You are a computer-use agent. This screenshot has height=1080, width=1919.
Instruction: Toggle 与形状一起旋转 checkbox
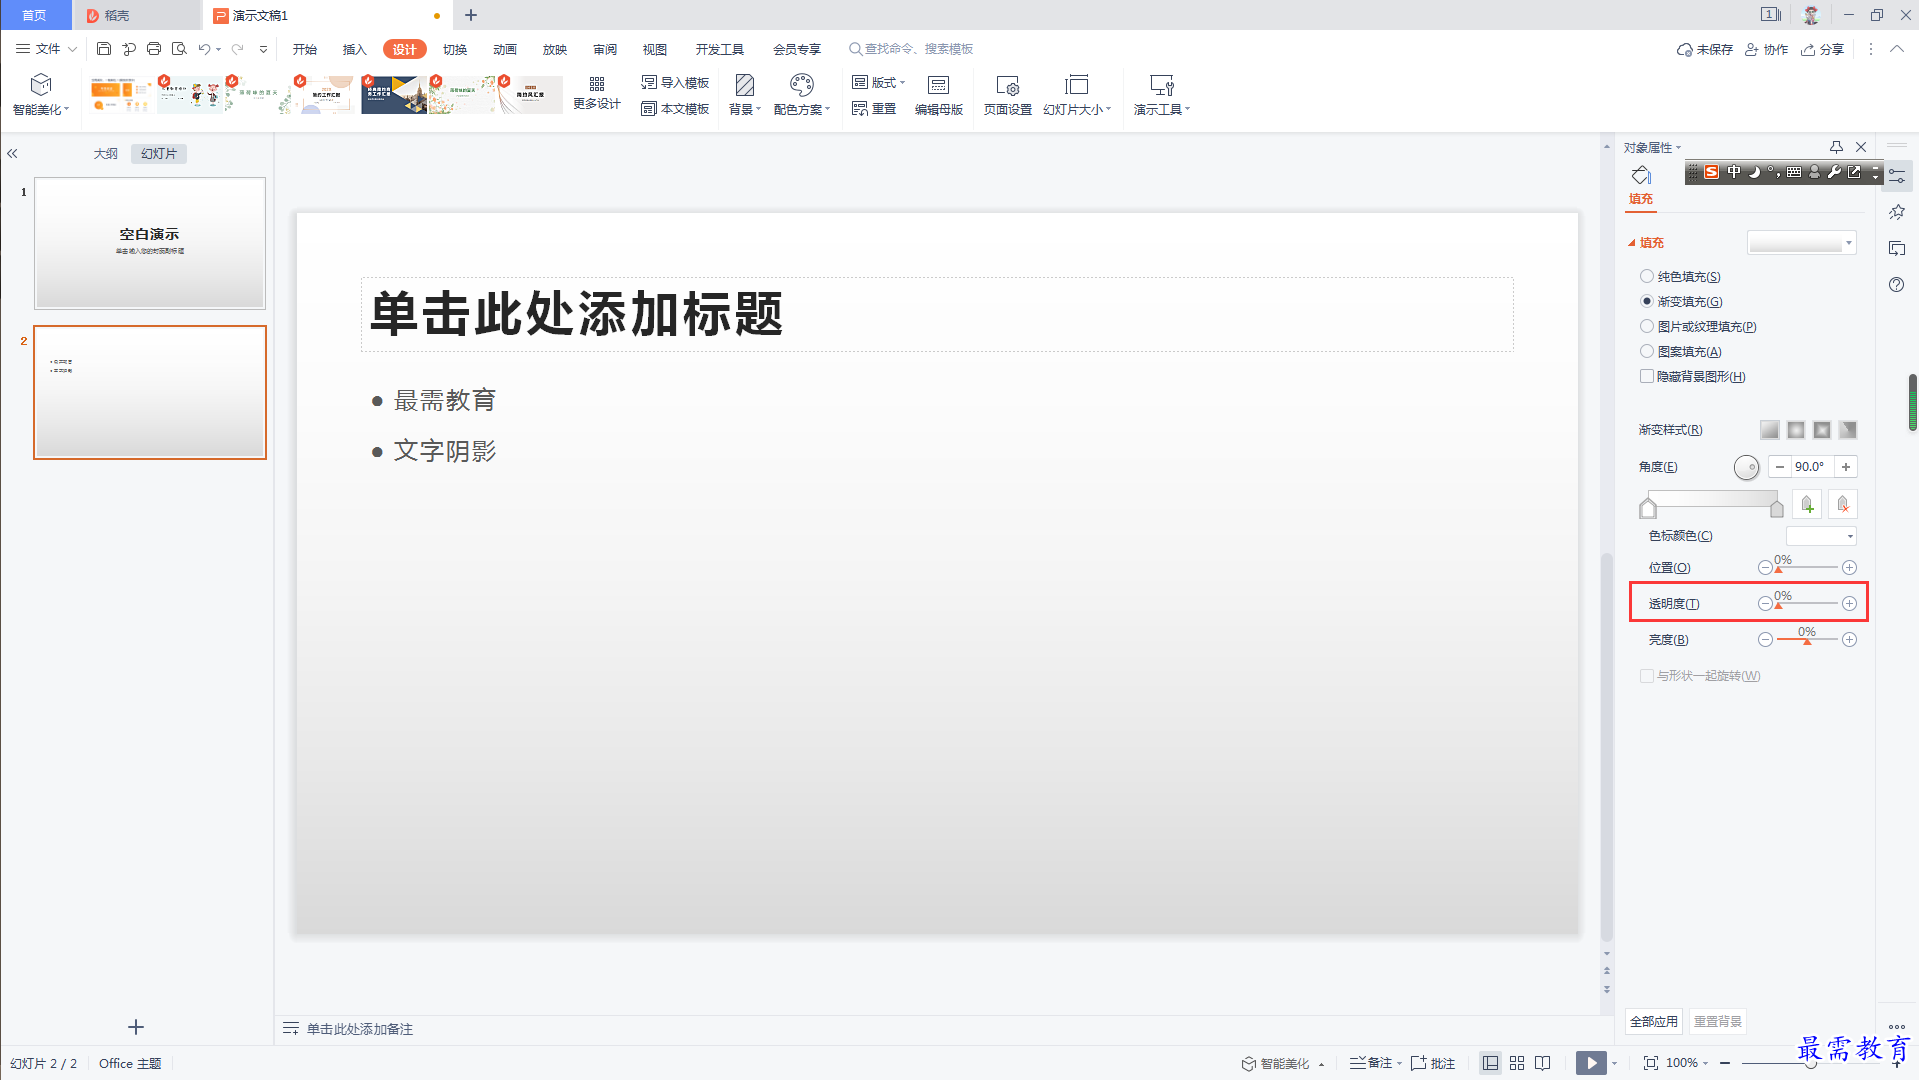1647,676
